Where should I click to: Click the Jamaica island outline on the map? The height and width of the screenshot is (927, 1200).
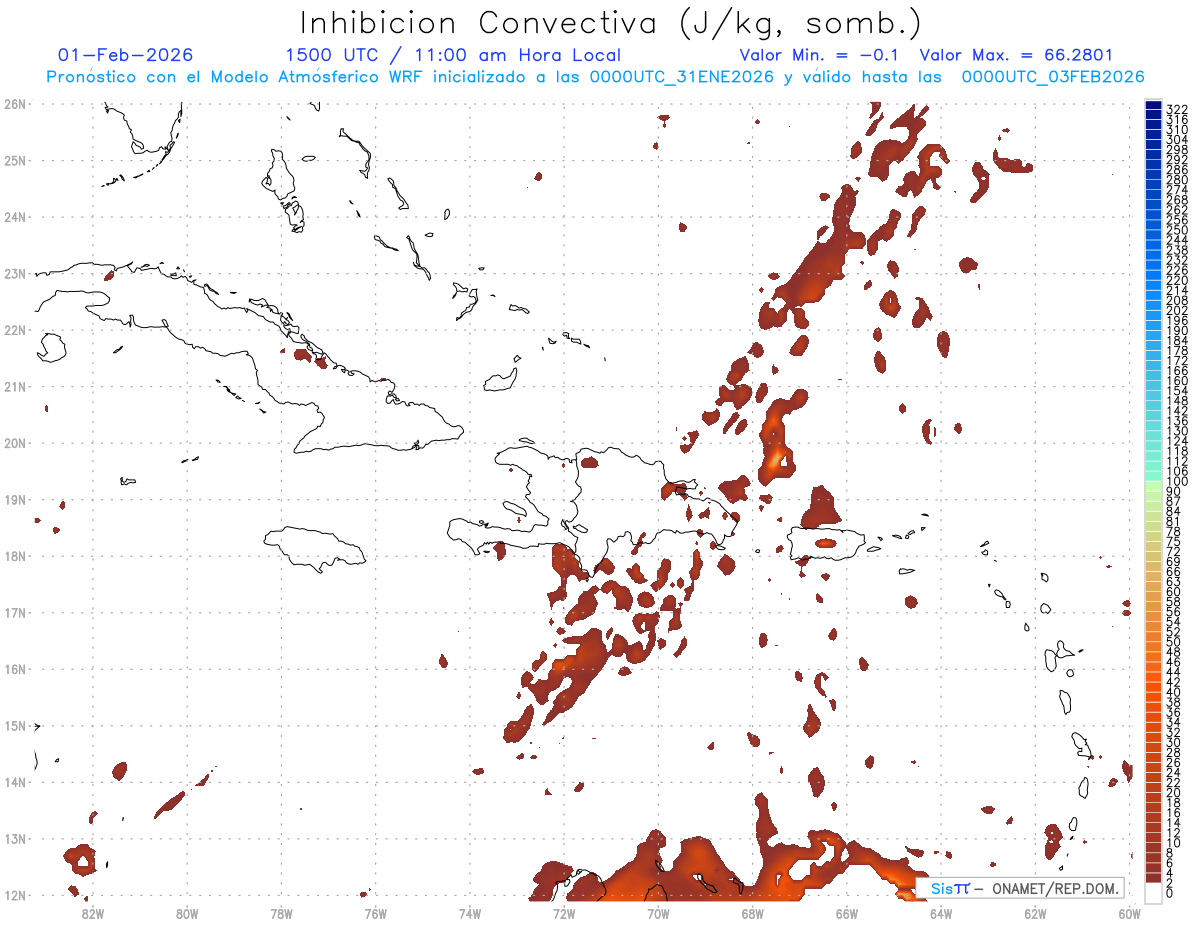314,548
